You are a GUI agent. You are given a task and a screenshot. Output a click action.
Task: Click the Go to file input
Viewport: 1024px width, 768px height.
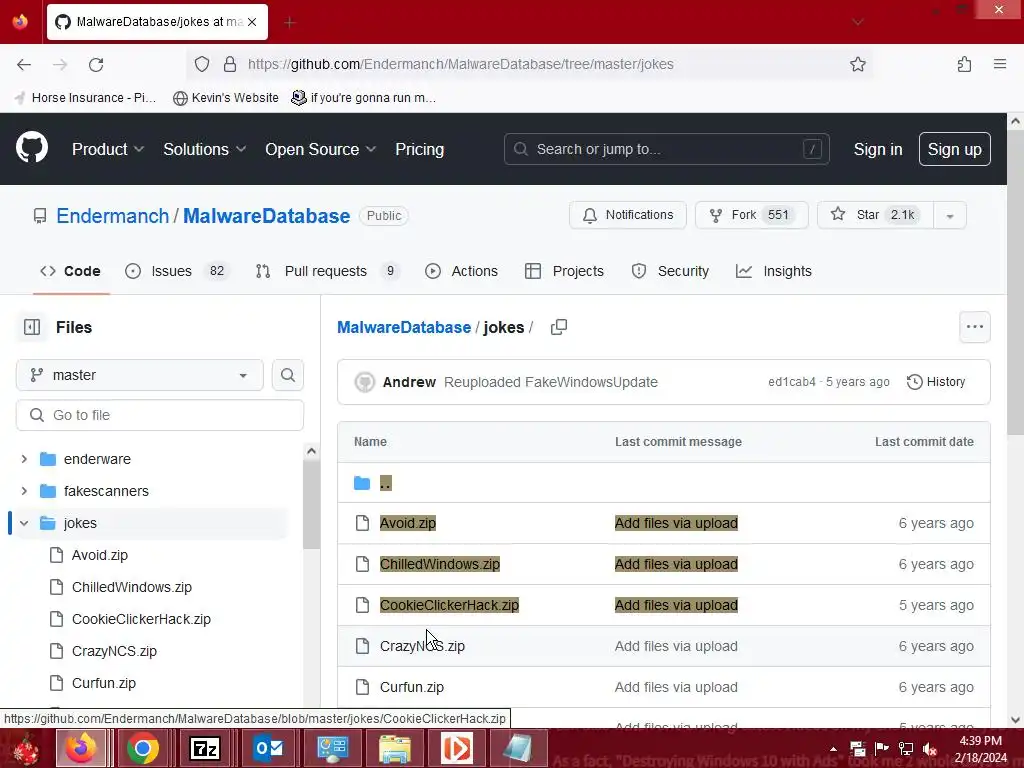click(160, 415)
